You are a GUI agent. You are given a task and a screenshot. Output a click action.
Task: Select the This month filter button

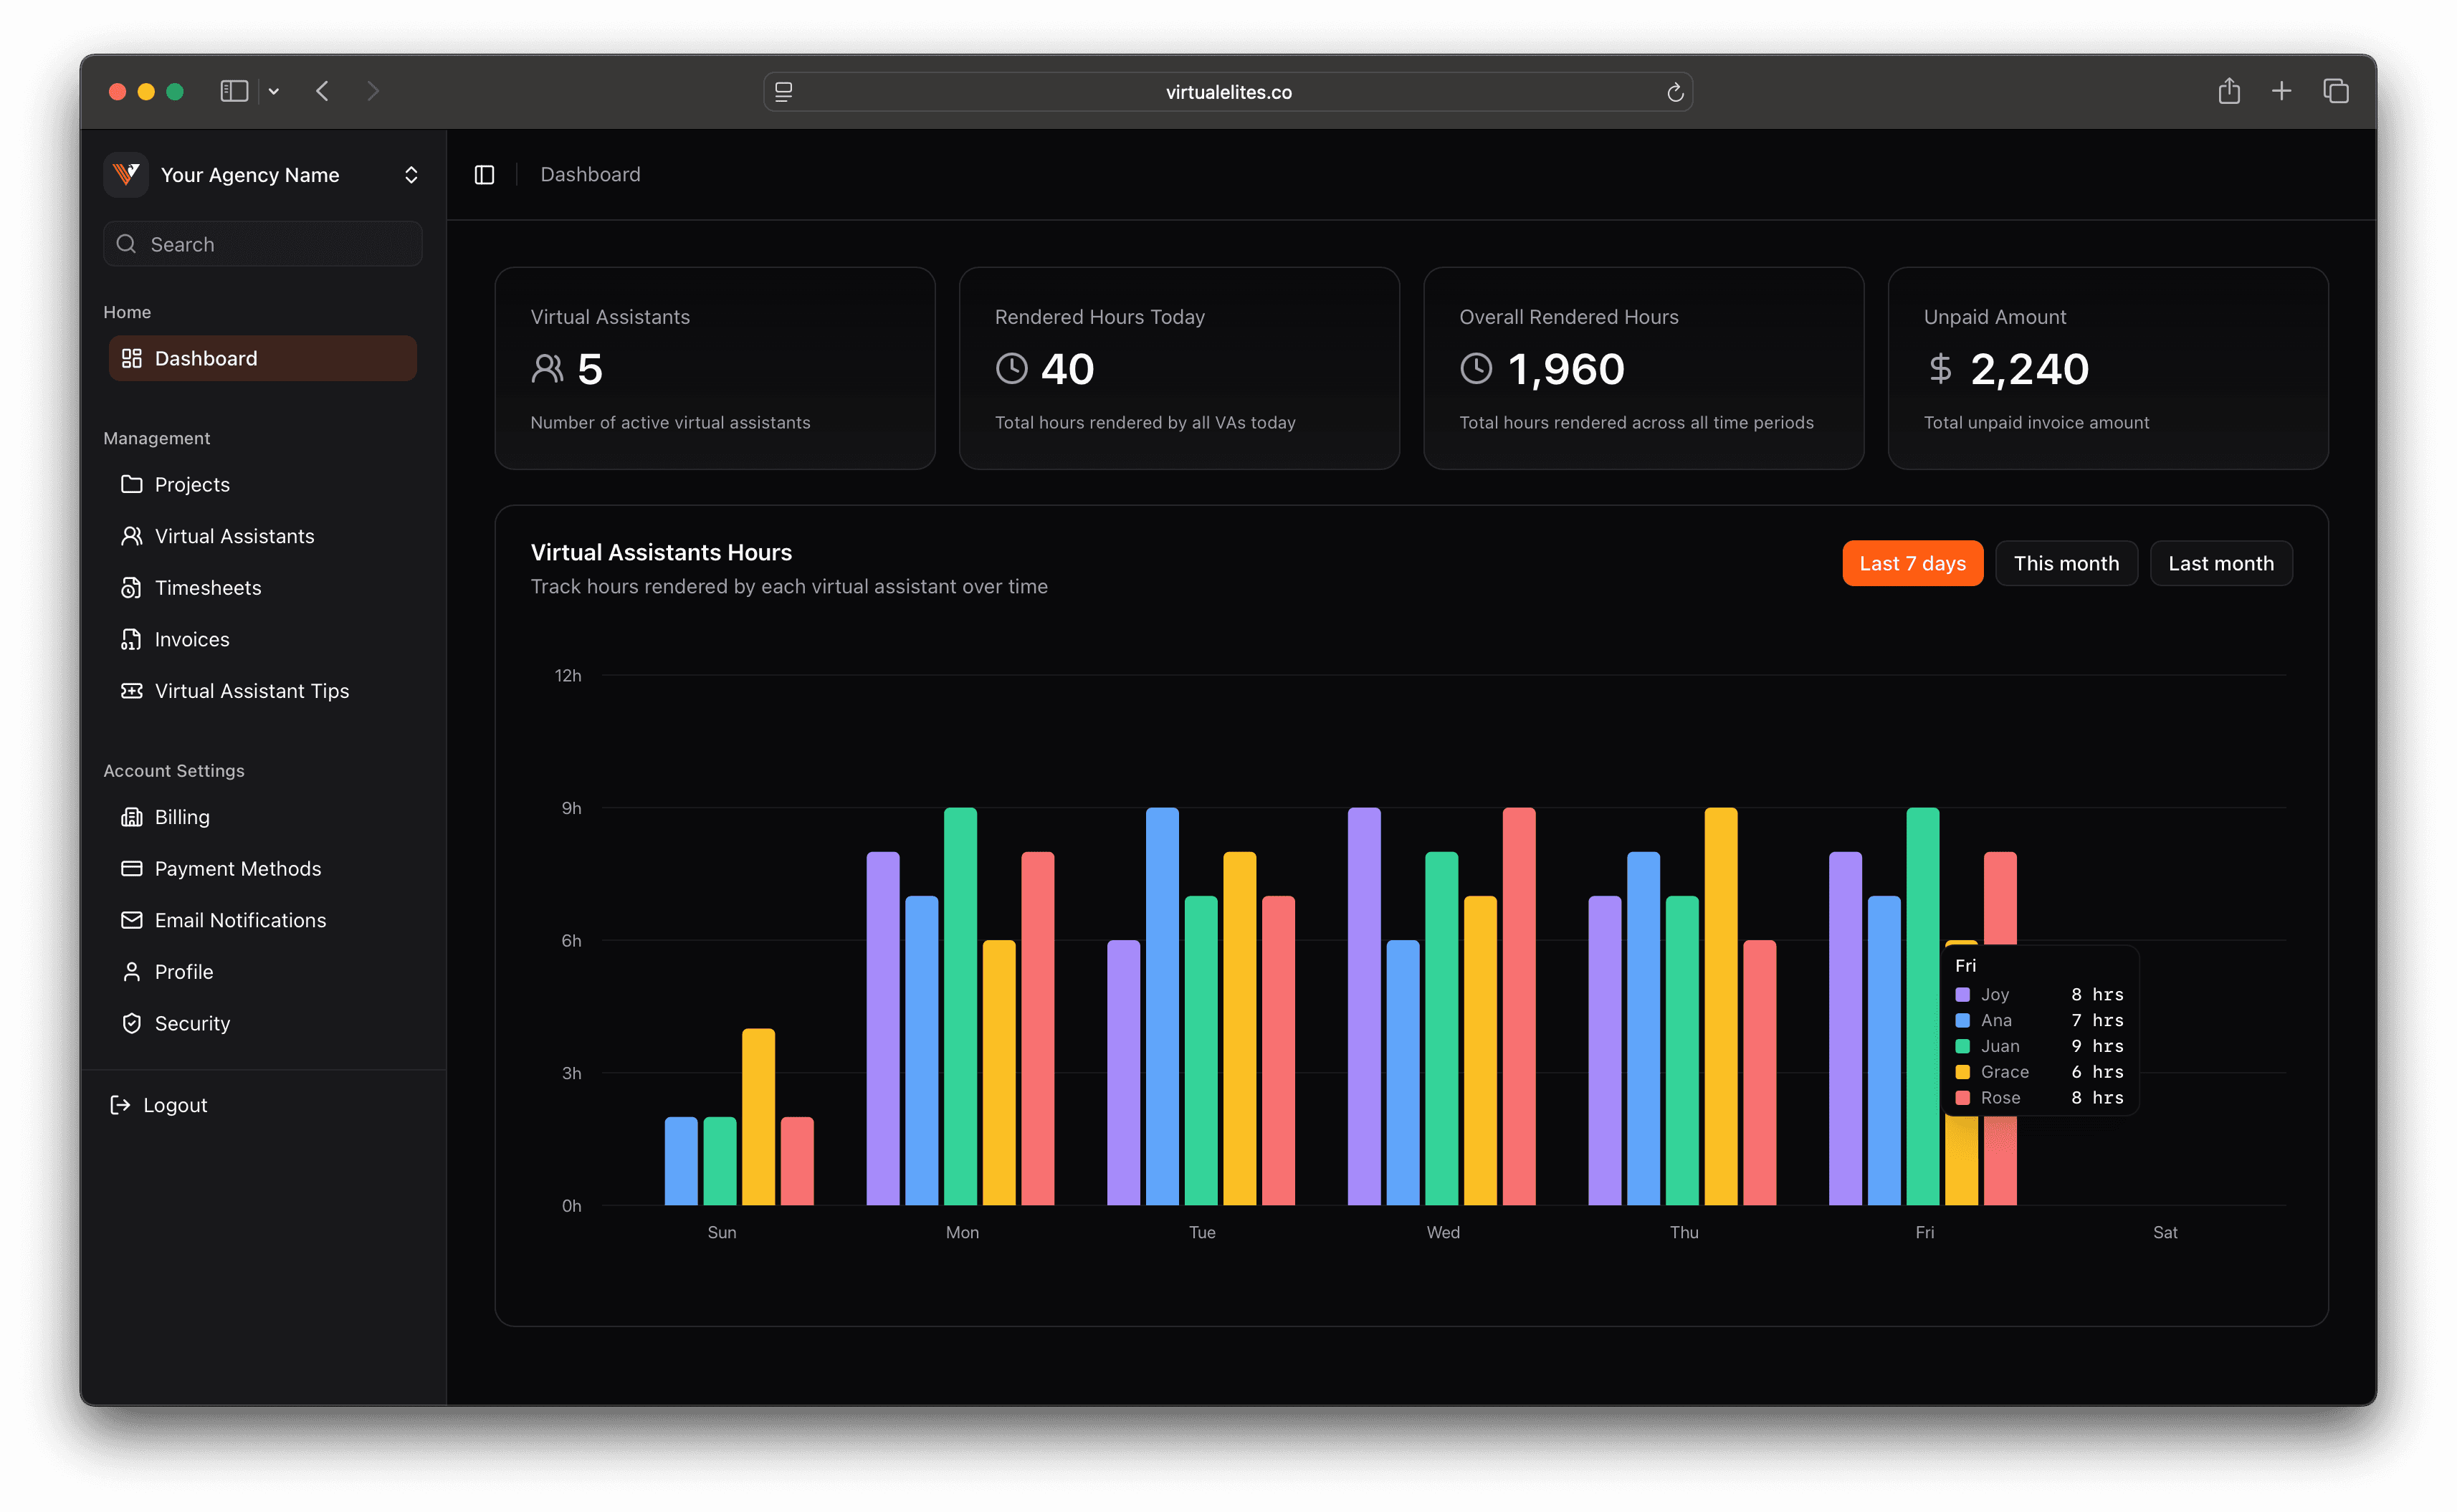click(2066, 563)
